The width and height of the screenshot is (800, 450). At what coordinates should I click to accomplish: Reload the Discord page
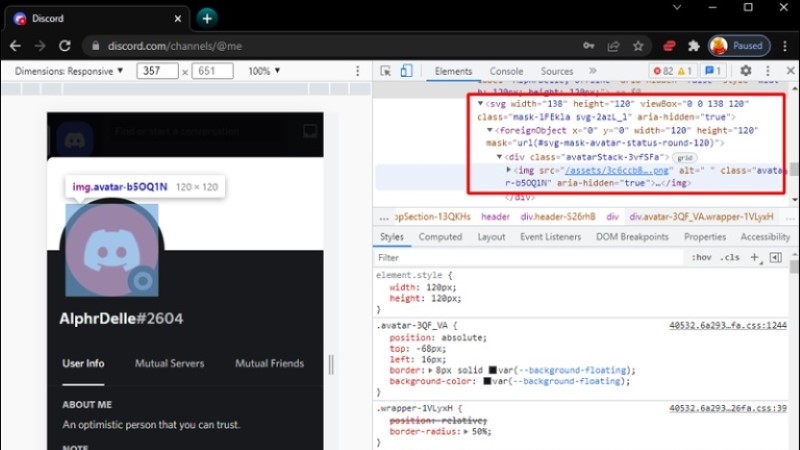tap(65, 46)
